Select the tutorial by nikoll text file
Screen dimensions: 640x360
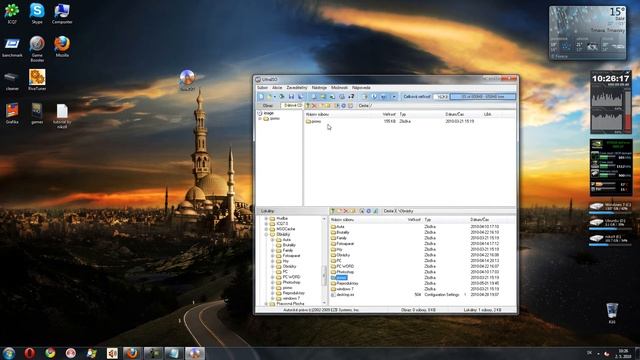click(62, 116)
